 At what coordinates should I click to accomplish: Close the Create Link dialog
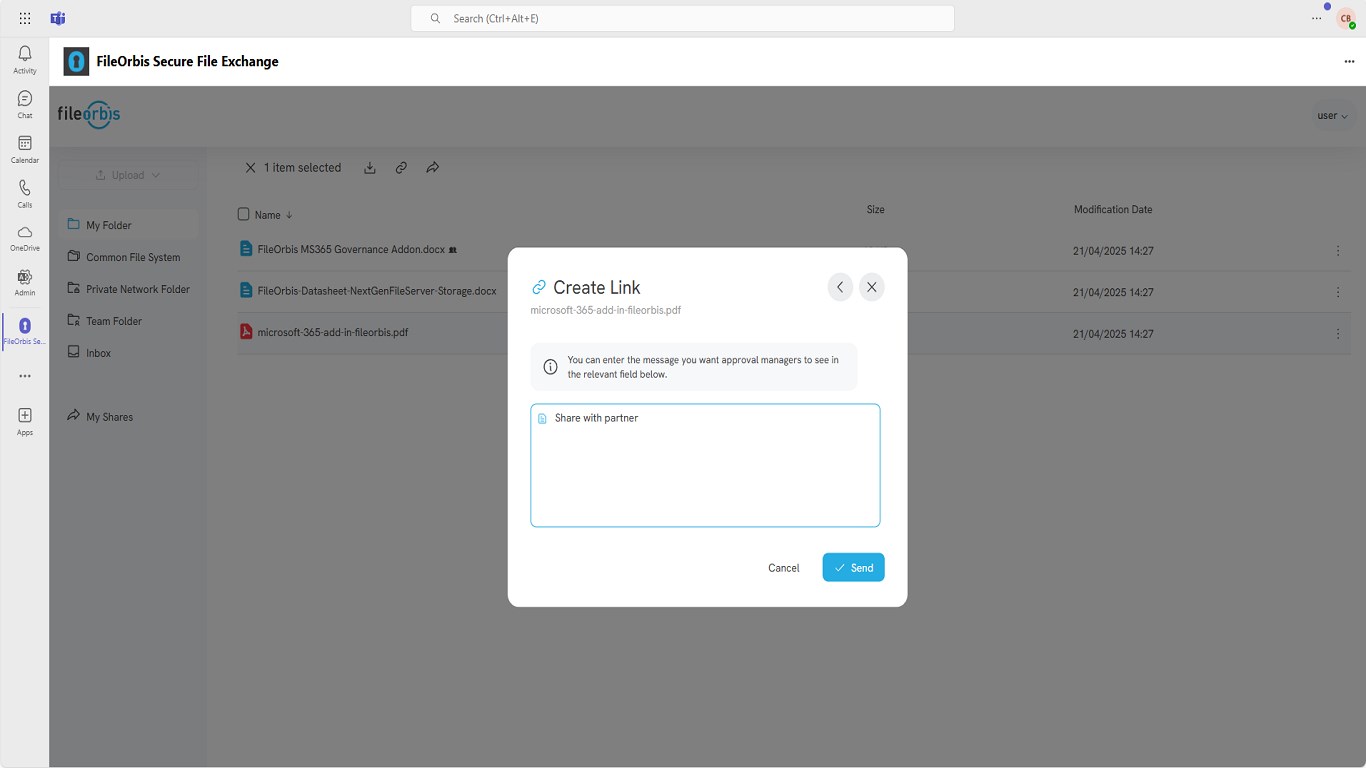pos(872,287)
